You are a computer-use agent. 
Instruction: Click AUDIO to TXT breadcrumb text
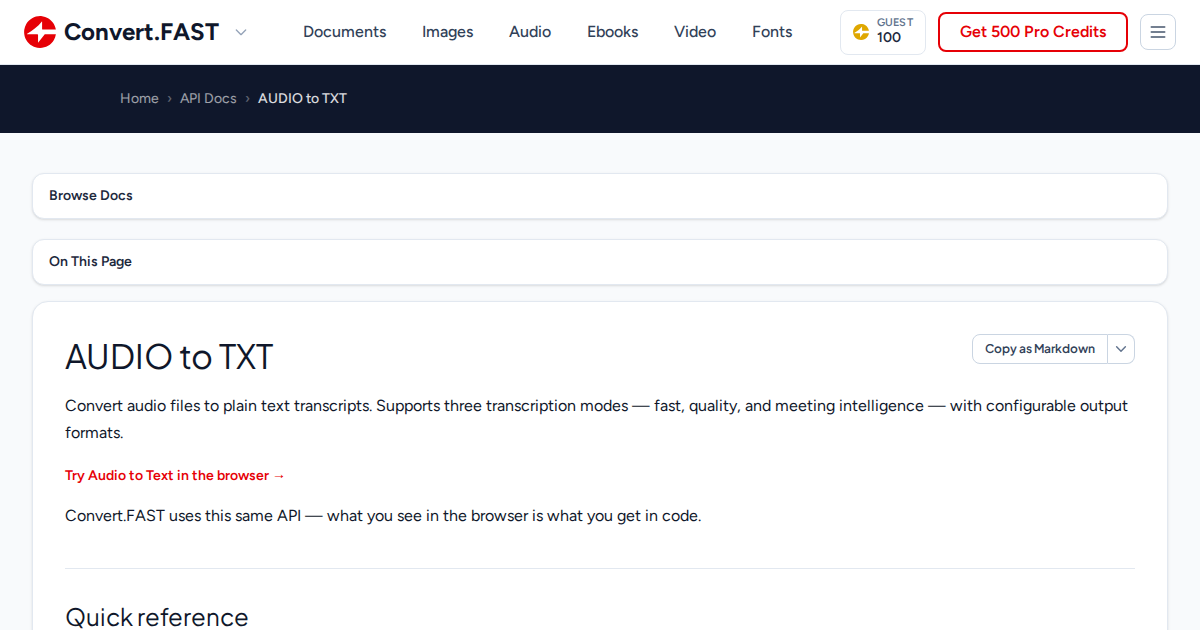tap(302, 98)
